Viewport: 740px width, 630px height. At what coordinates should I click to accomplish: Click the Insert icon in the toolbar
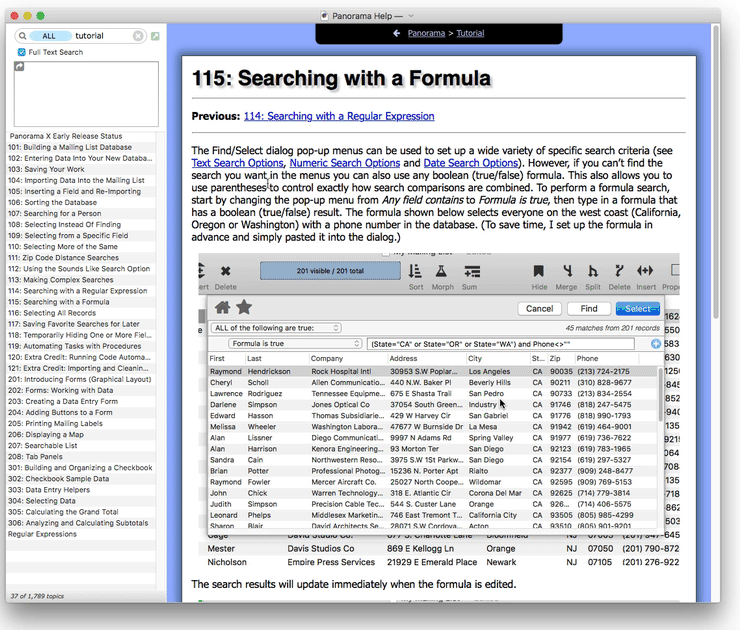[645, 271]
